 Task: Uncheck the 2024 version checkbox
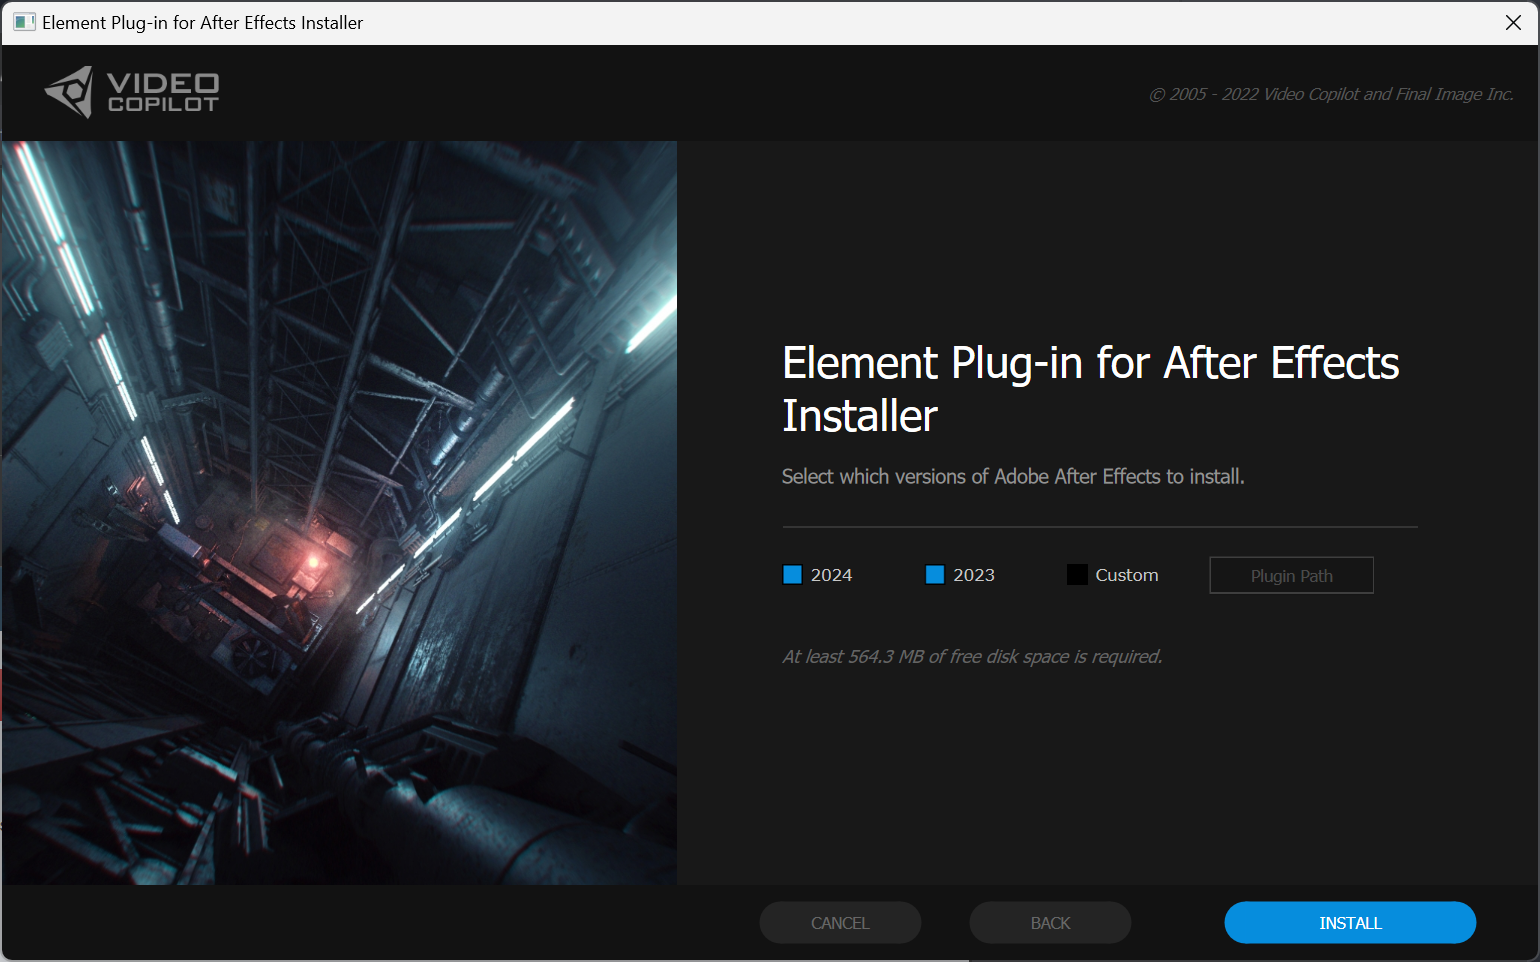(792, 575)
